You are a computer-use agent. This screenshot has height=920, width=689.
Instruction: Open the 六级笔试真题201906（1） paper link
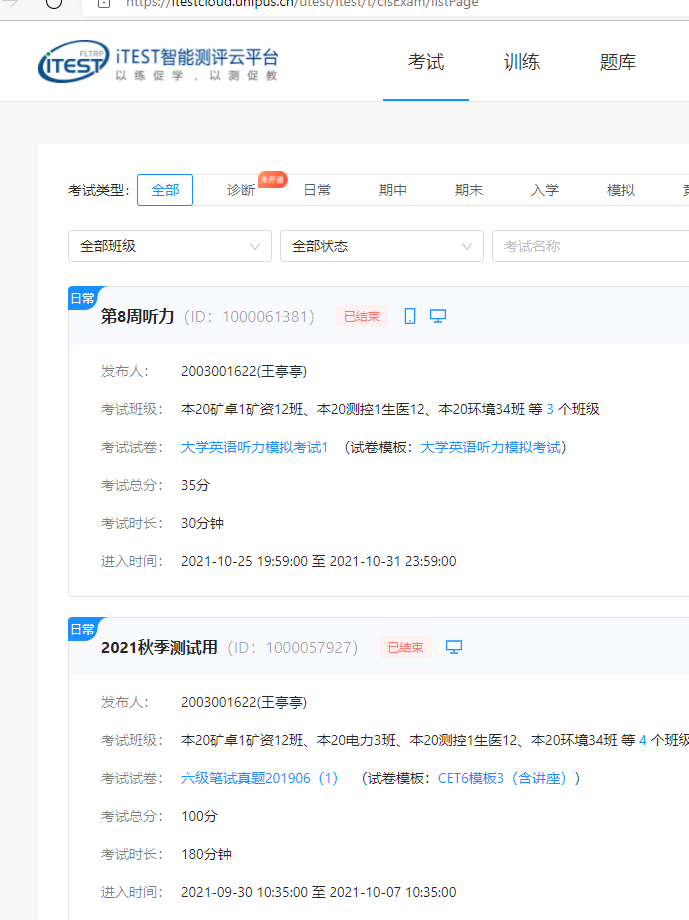pyautogui.click(x=260, y=778)
